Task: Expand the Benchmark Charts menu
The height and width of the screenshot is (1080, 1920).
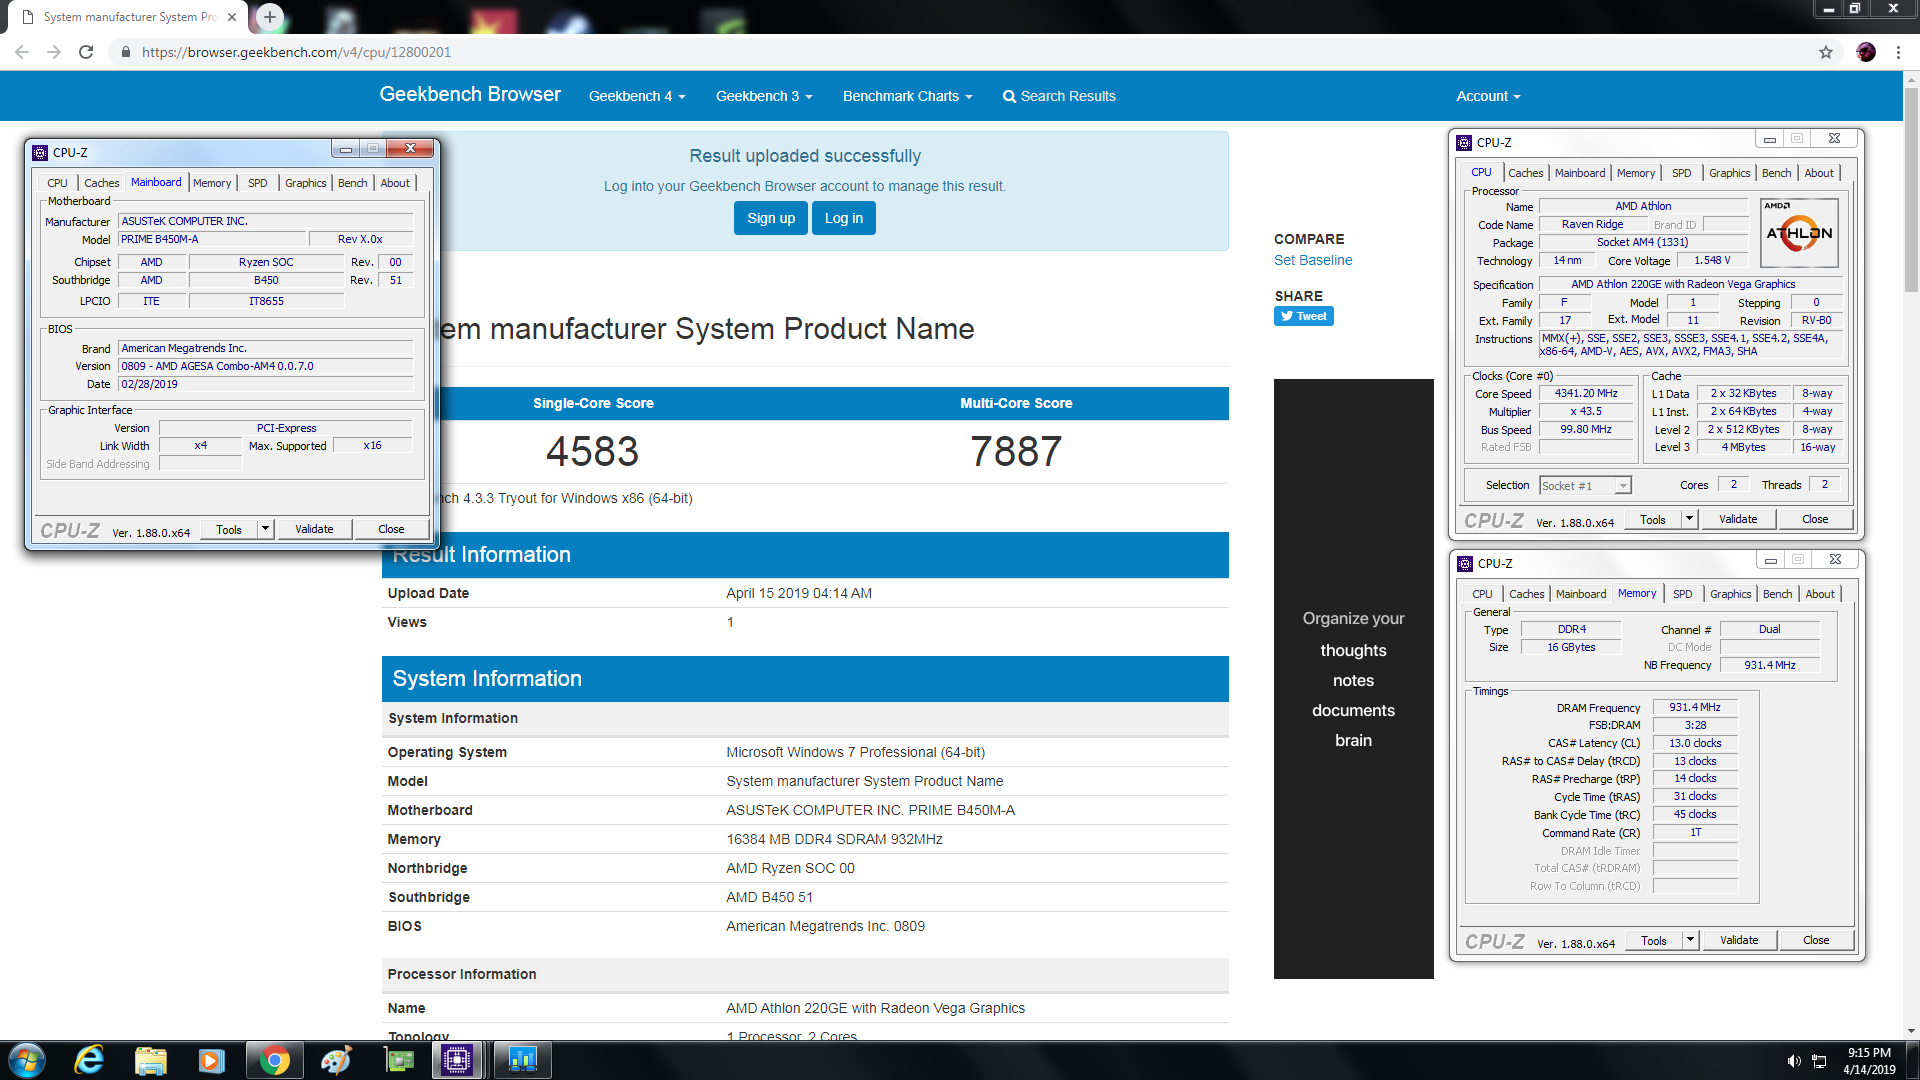Action: click(907, 96)
